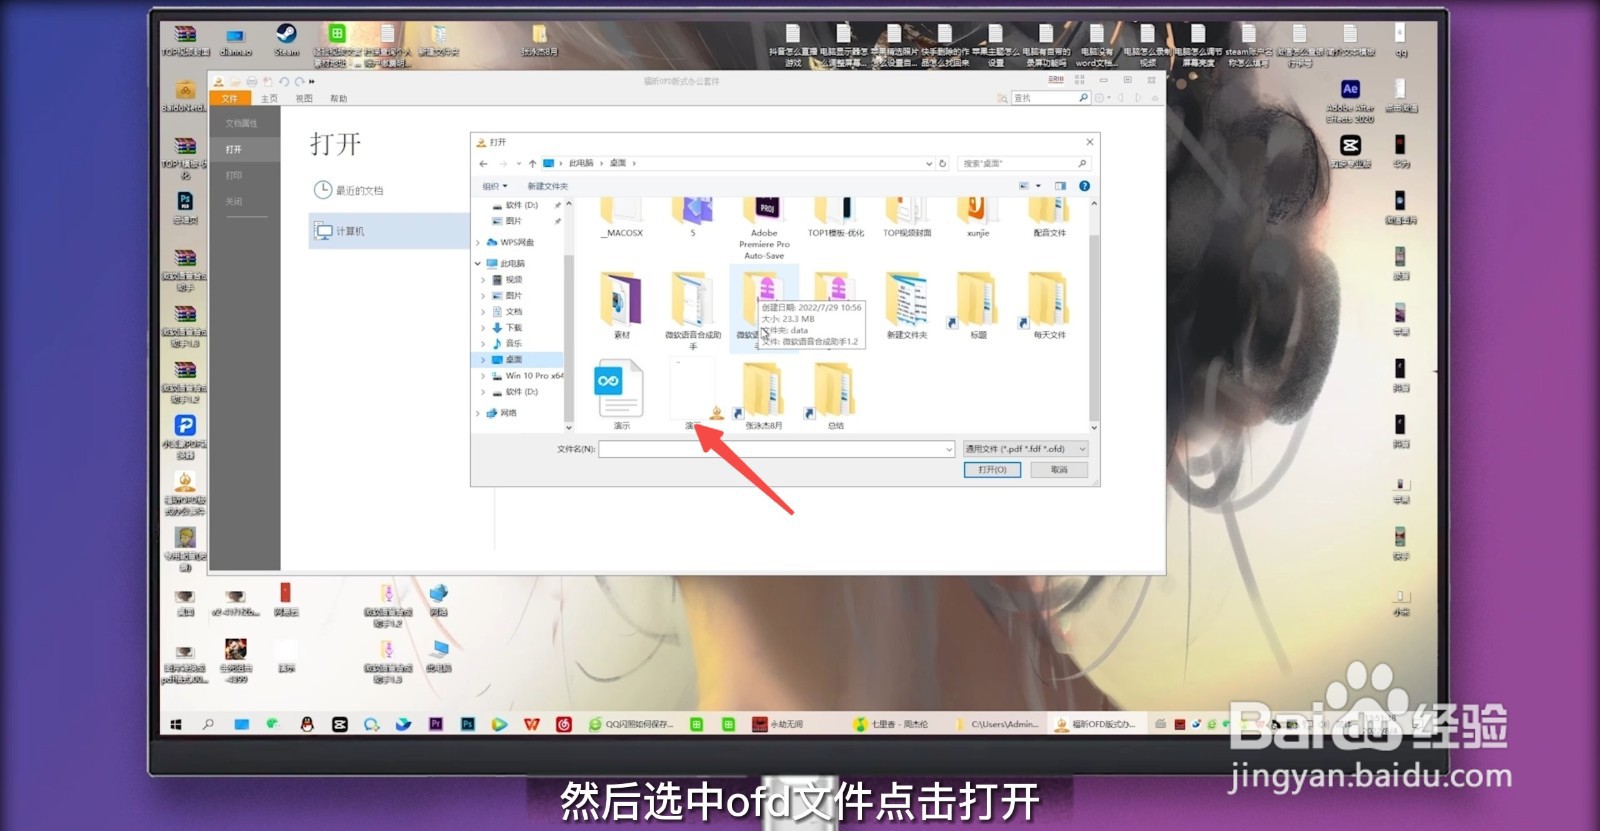
Task: Click the redo icon in quick access toolbar
Action: coord(299,82)
